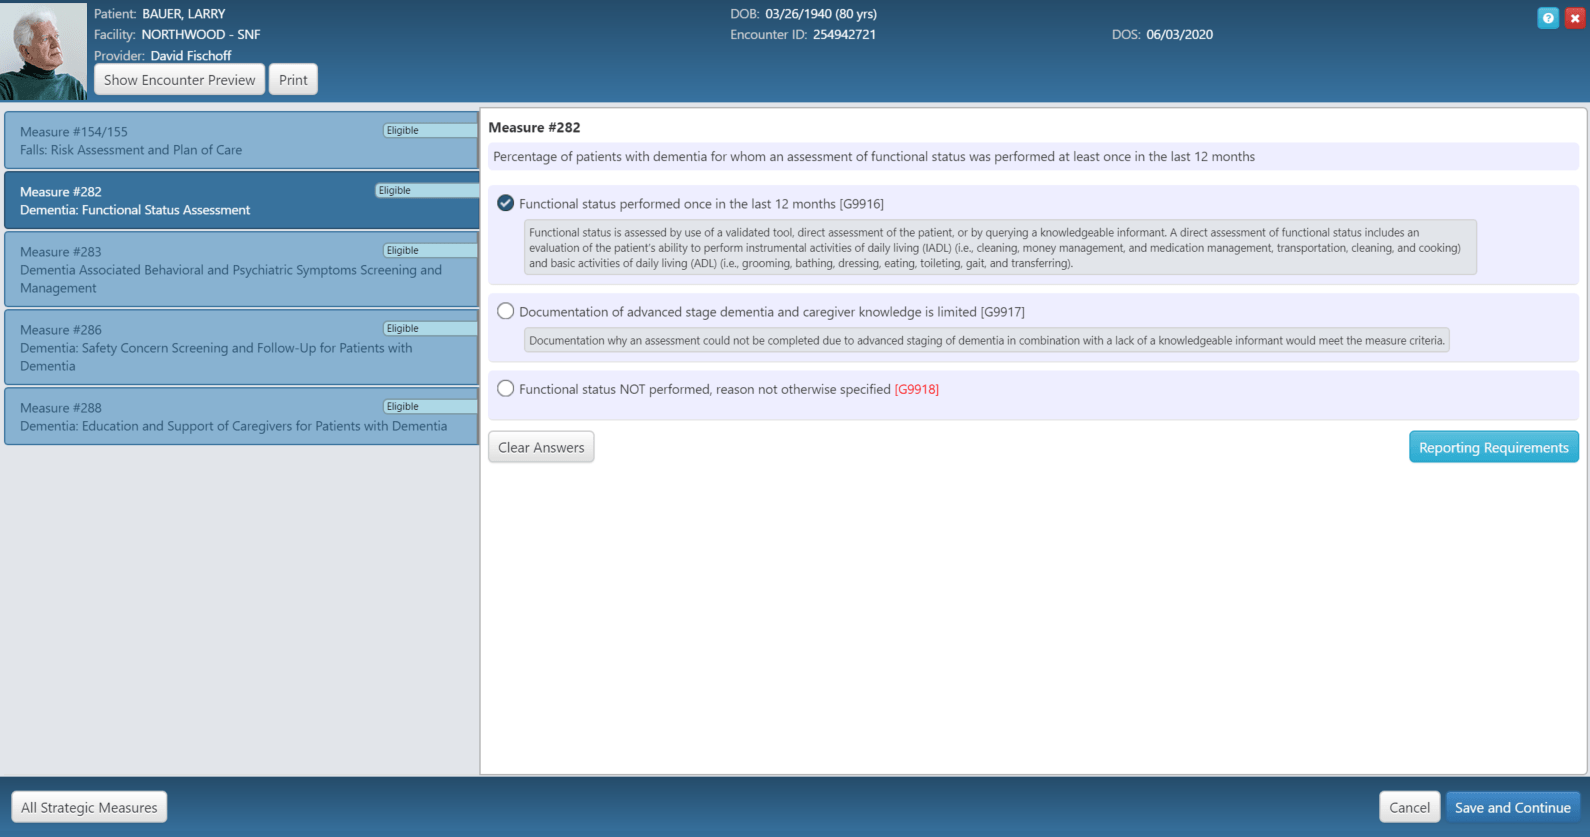
Task: Select Measure #282 Dementia Functional Status Assessment
Action: click(x=241, y=200)
